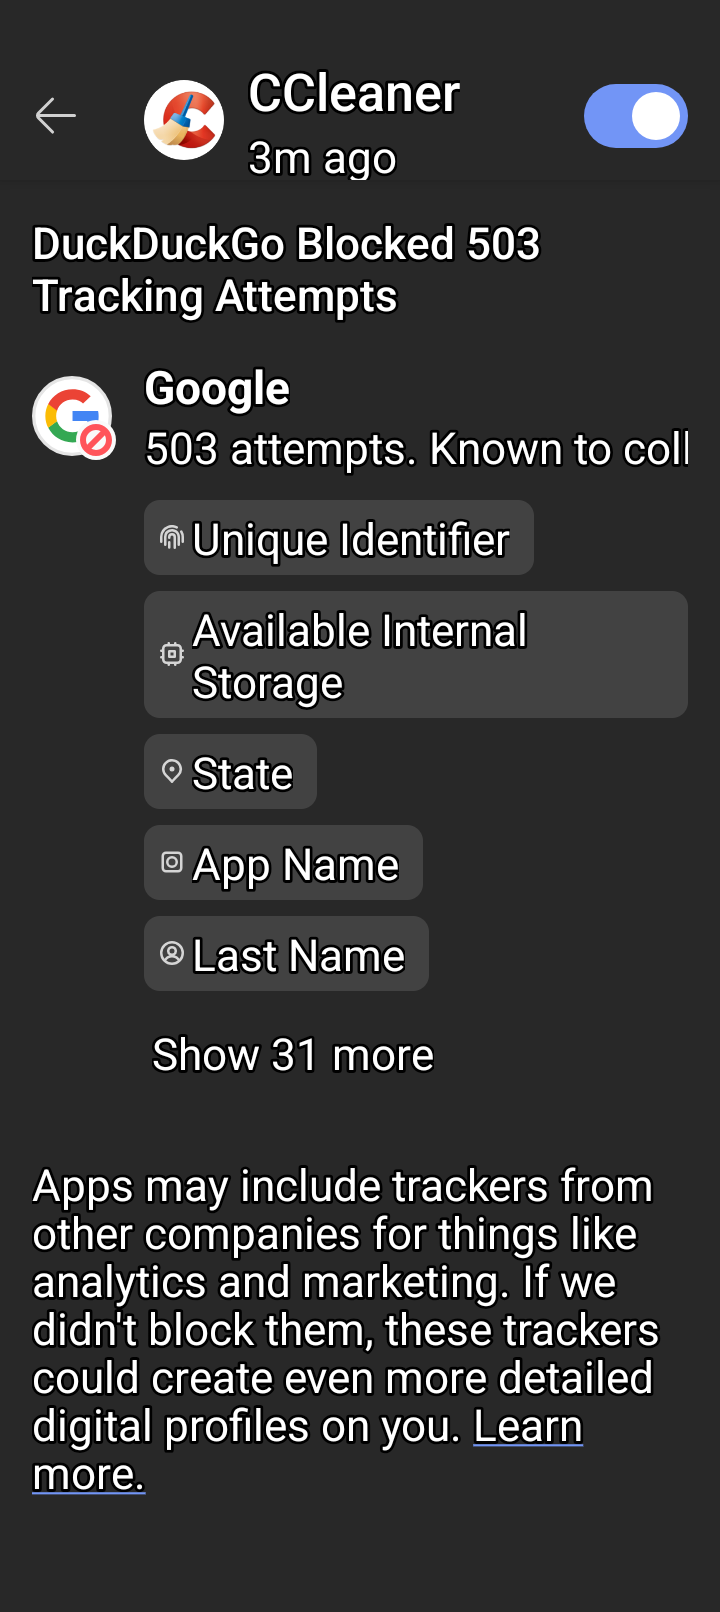The width and height of the screenshot is (720, 1612).
Task: Tap the App Name square icon
Action: click(172, 862)
